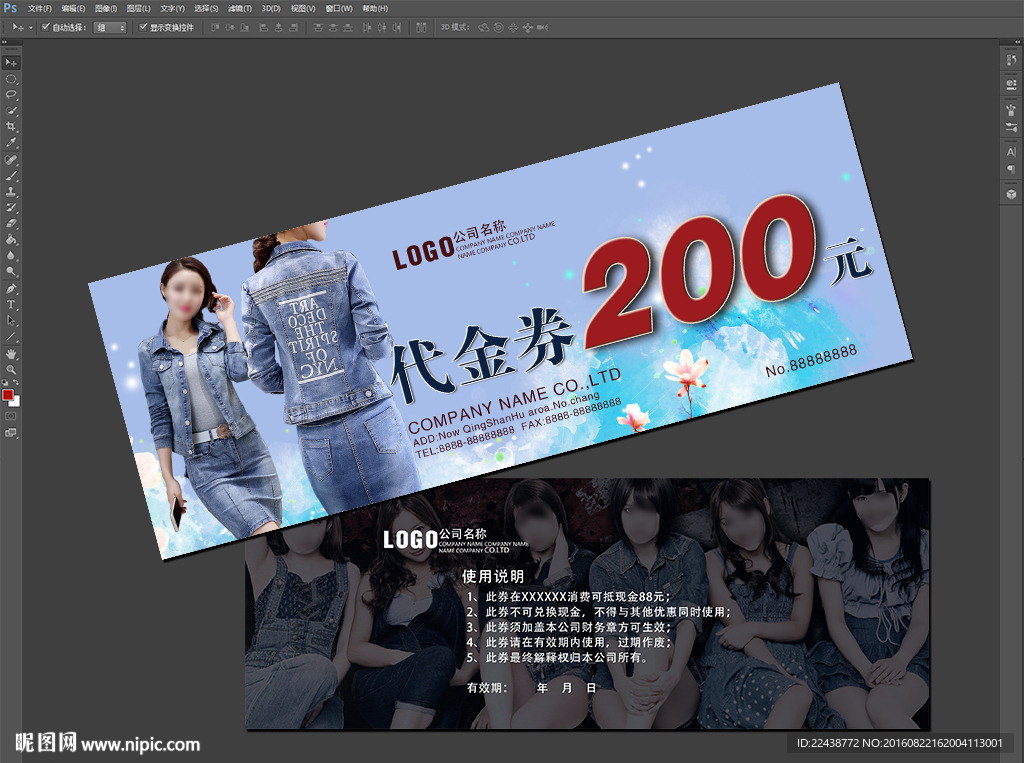Select the Blur tool

point(11,255)
